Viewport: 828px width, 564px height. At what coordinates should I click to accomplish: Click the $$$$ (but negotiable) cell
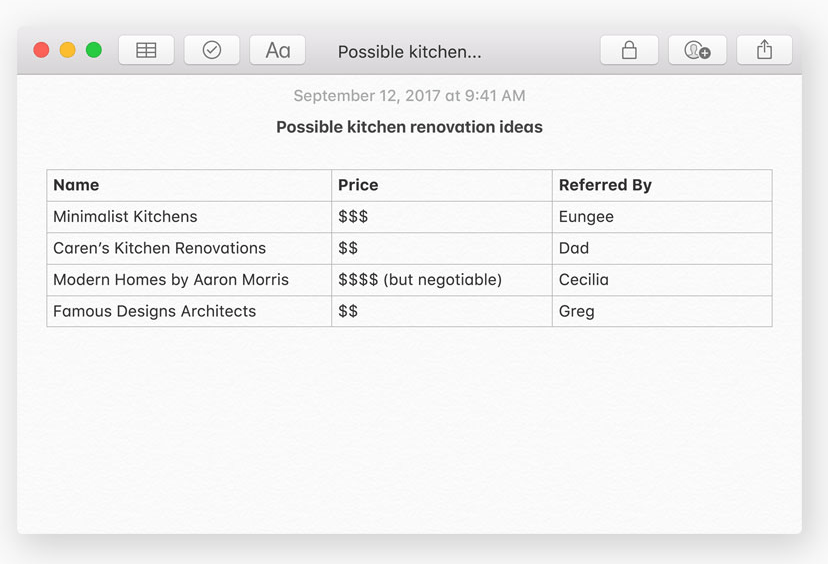(x=442, y=280)
